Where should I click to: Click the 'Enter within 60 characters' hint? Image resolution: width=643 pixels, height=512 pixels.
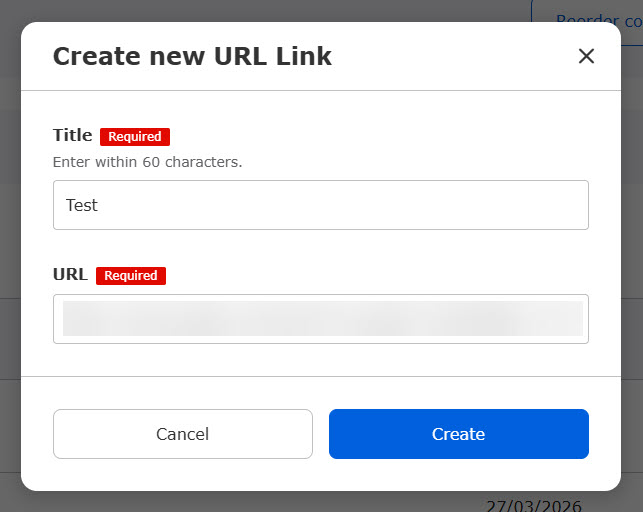(147, 161)
